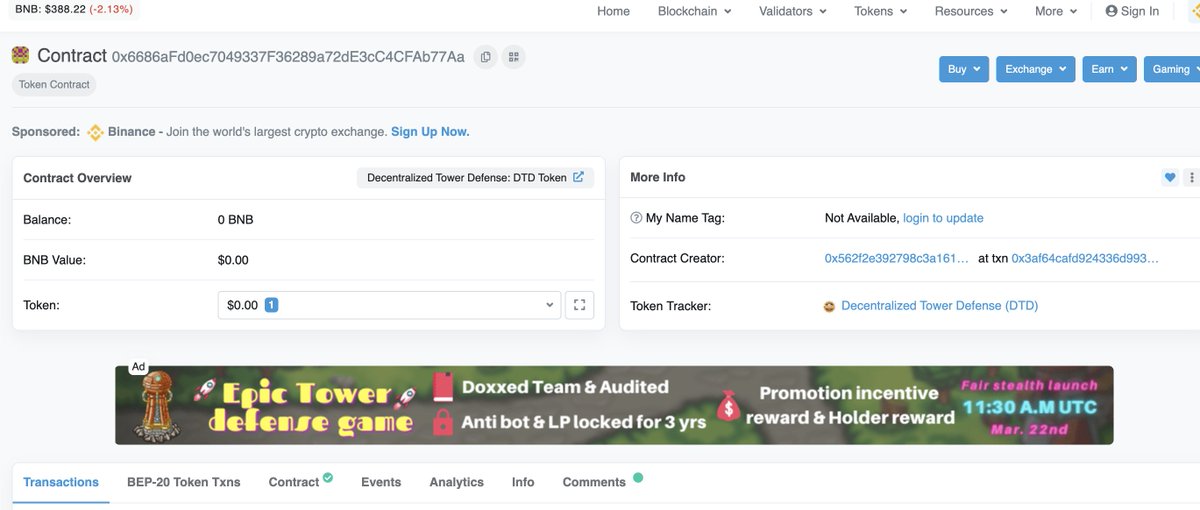Open external link icon in DTD Token label
1200x510 pixels.
tap(578, 177)
